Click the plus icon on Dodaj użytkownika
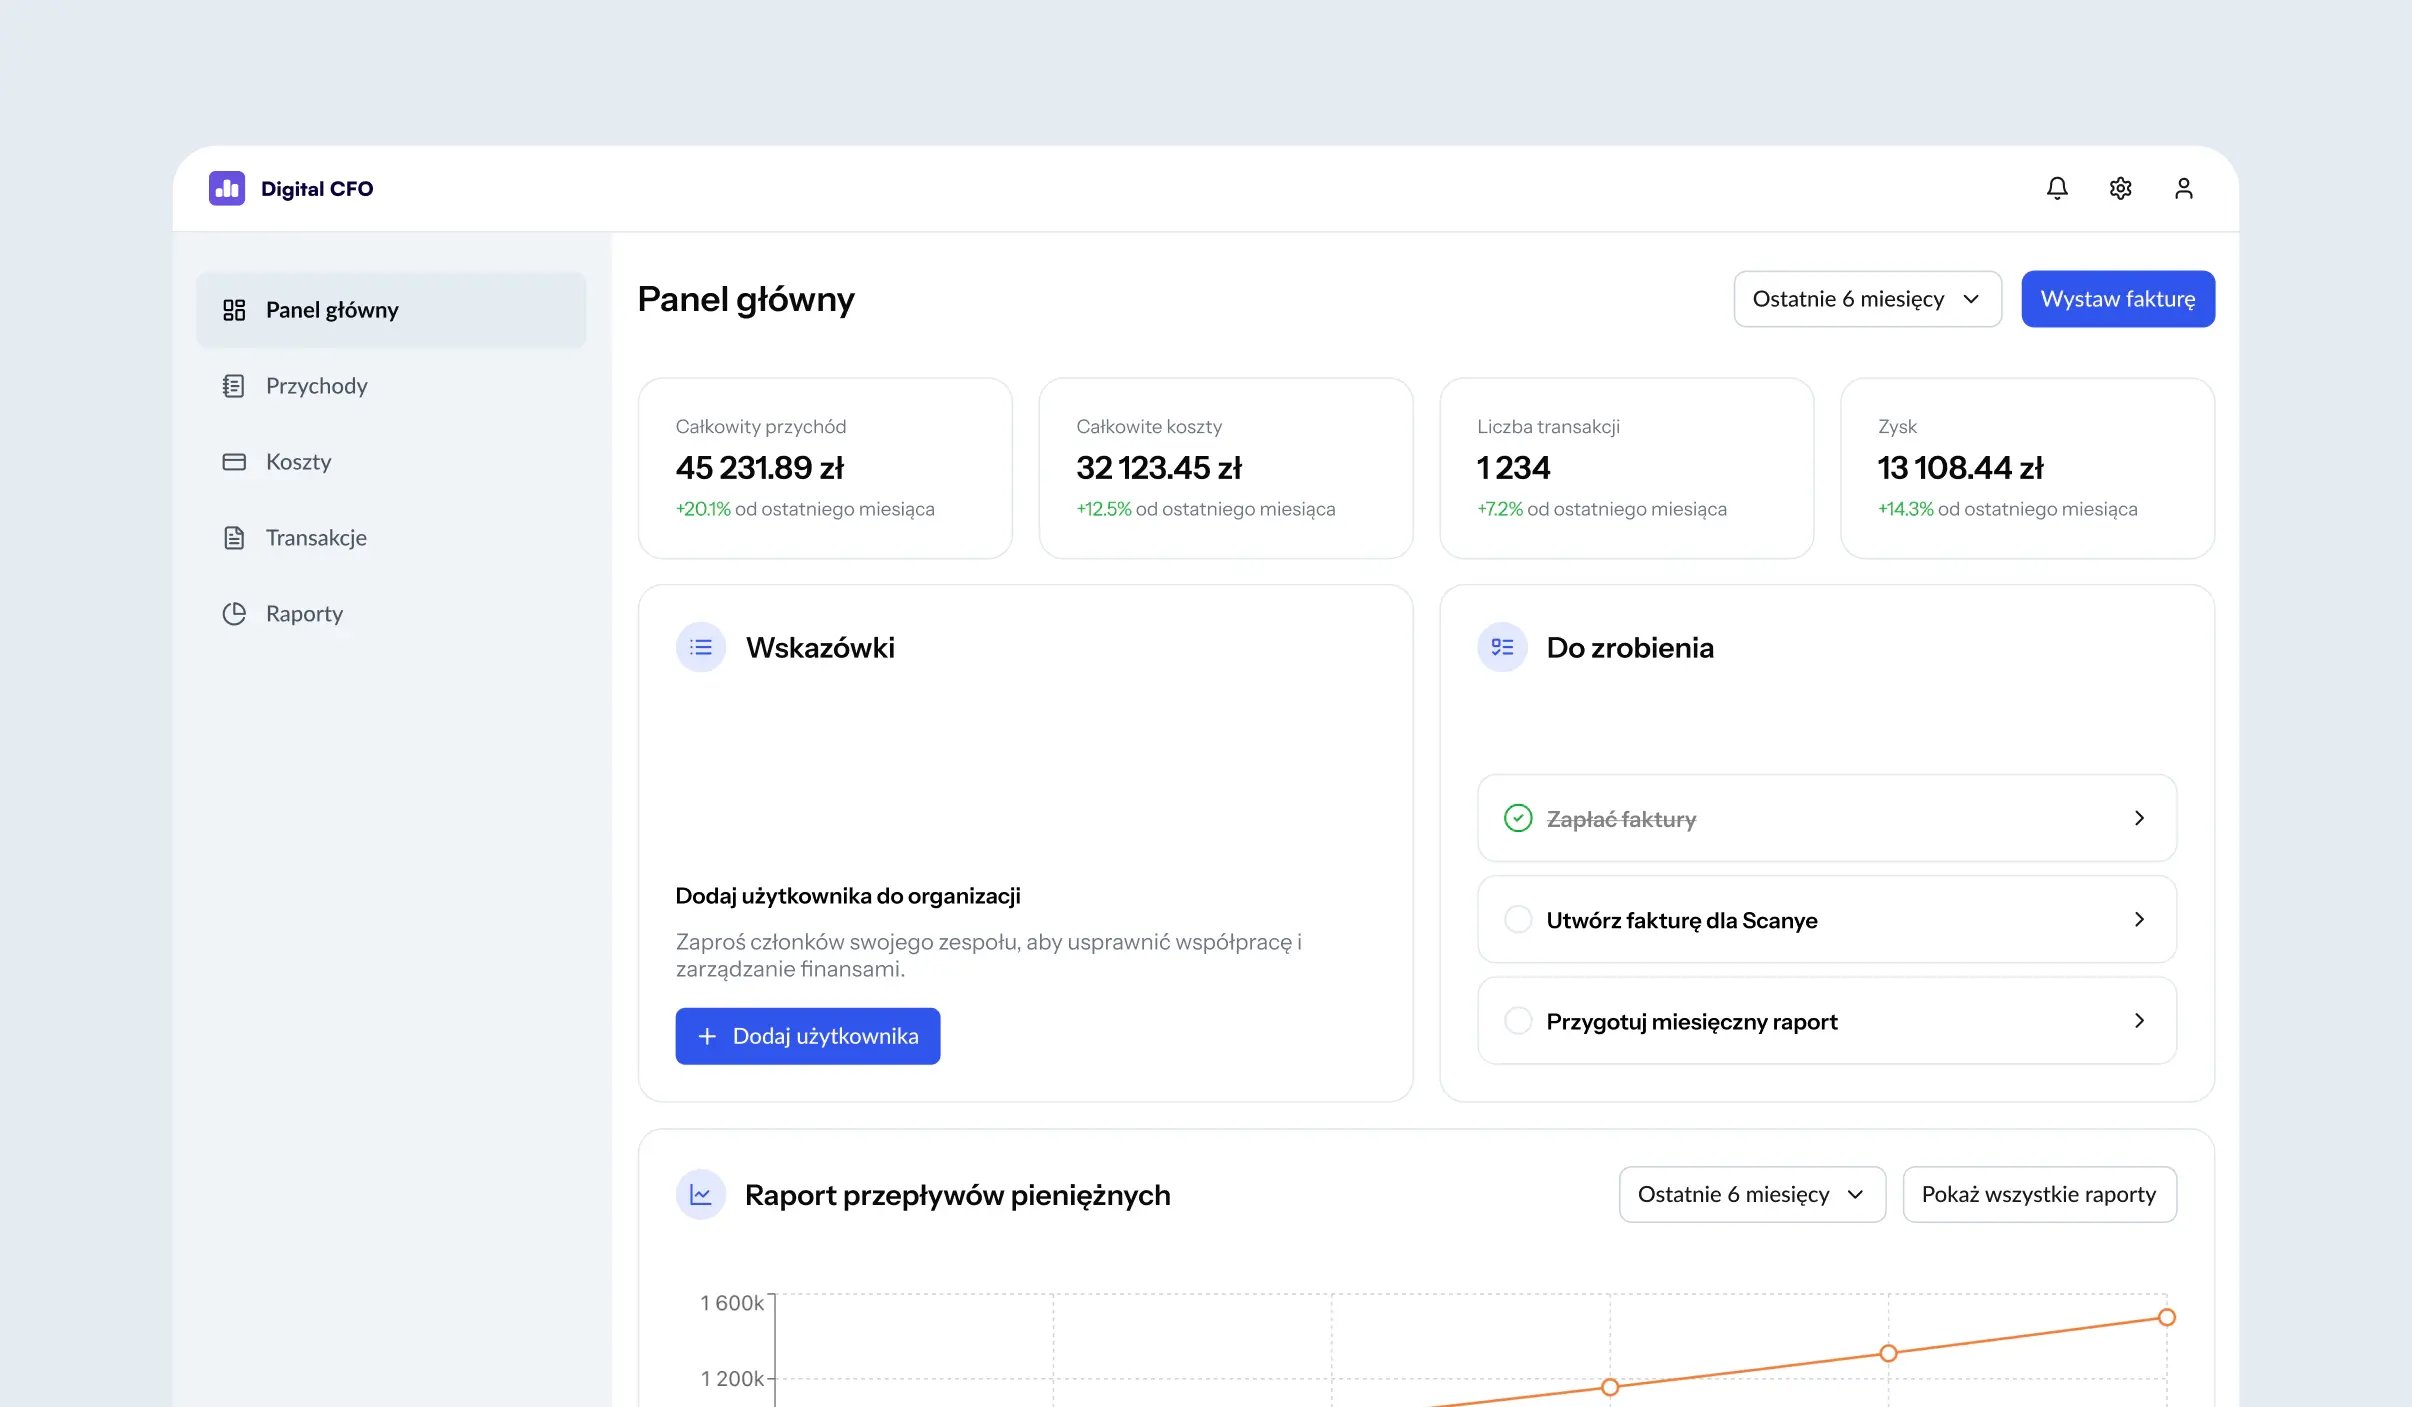This screenshot has height=1407, width=2412. (707, 1036)
